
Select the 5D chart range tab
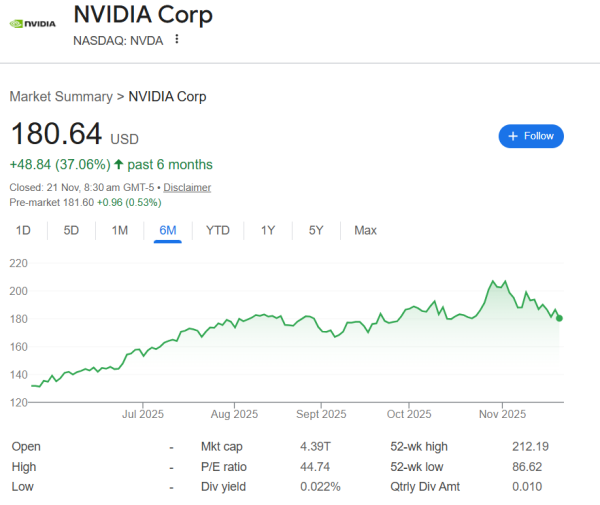click(71, 230)
